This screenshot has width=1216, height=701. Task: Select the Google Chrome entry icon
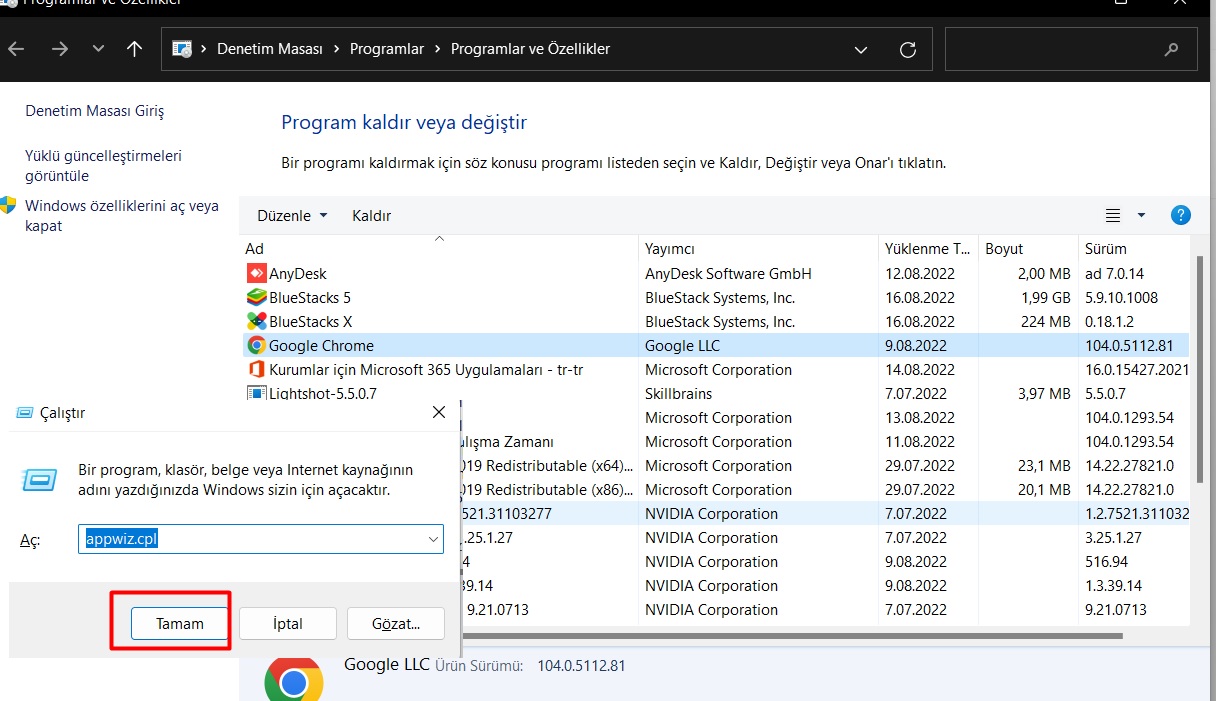click(256, 345)
